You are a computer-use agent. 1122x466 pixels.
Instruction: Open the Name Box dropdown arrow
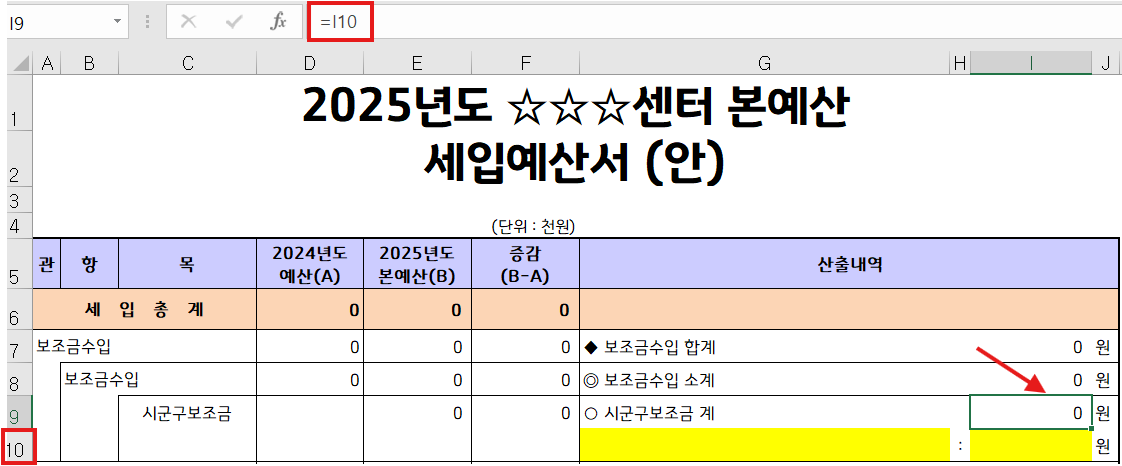point(117,22)
